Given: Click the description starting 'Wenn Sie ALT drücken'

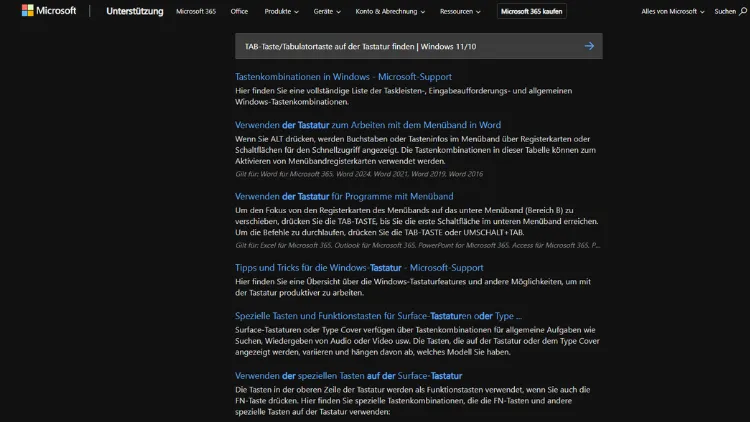Looking at the screenshot, I should coord(415,150).
